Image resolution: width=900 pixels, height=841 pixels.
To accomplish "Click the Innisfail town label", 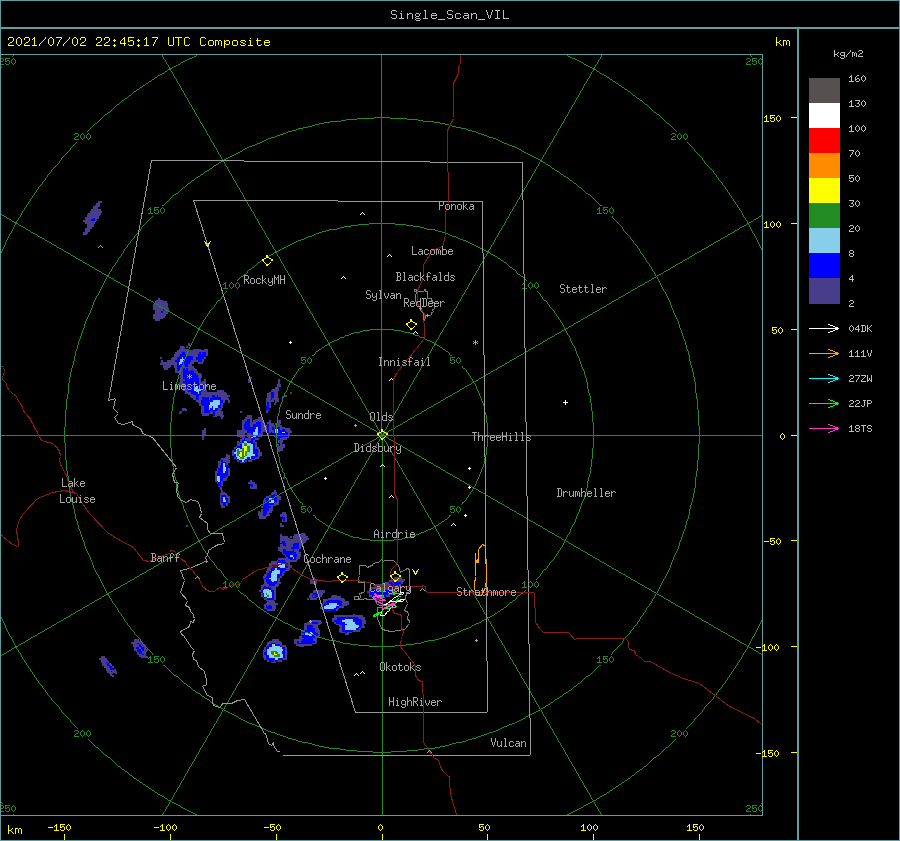I will point(404,362).
